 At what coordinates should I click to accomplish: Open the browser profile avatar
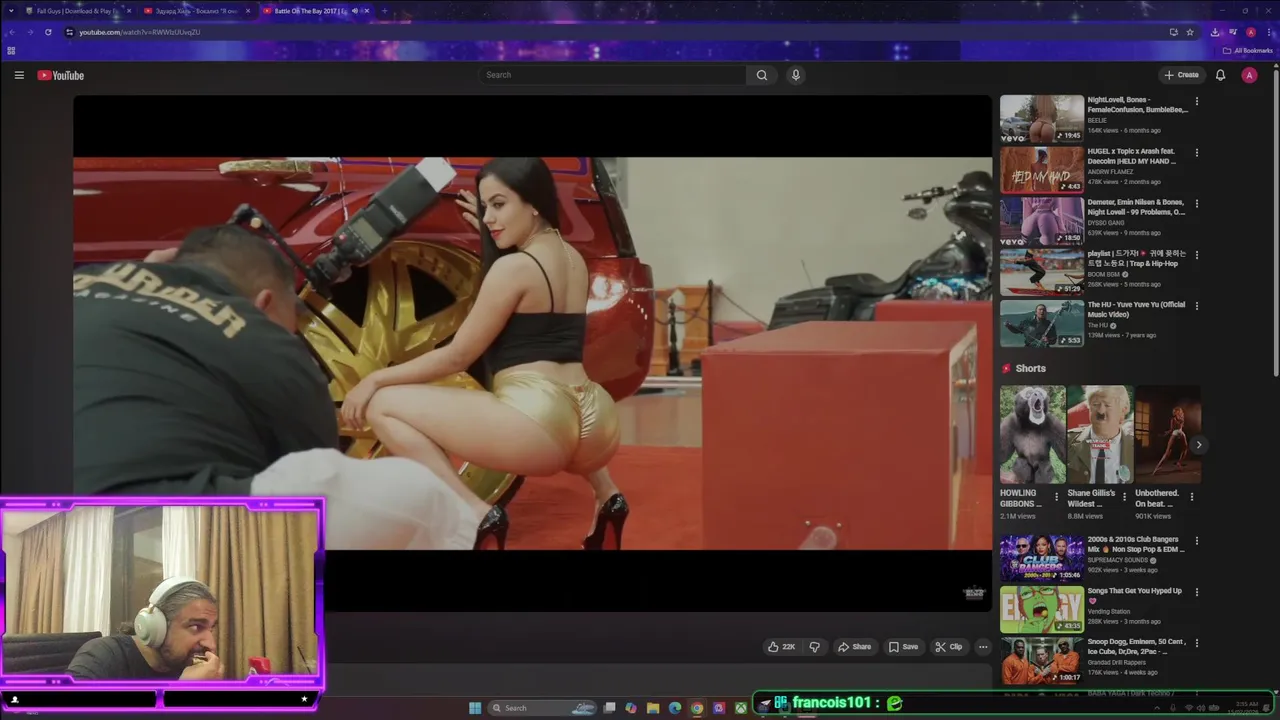1250,32
